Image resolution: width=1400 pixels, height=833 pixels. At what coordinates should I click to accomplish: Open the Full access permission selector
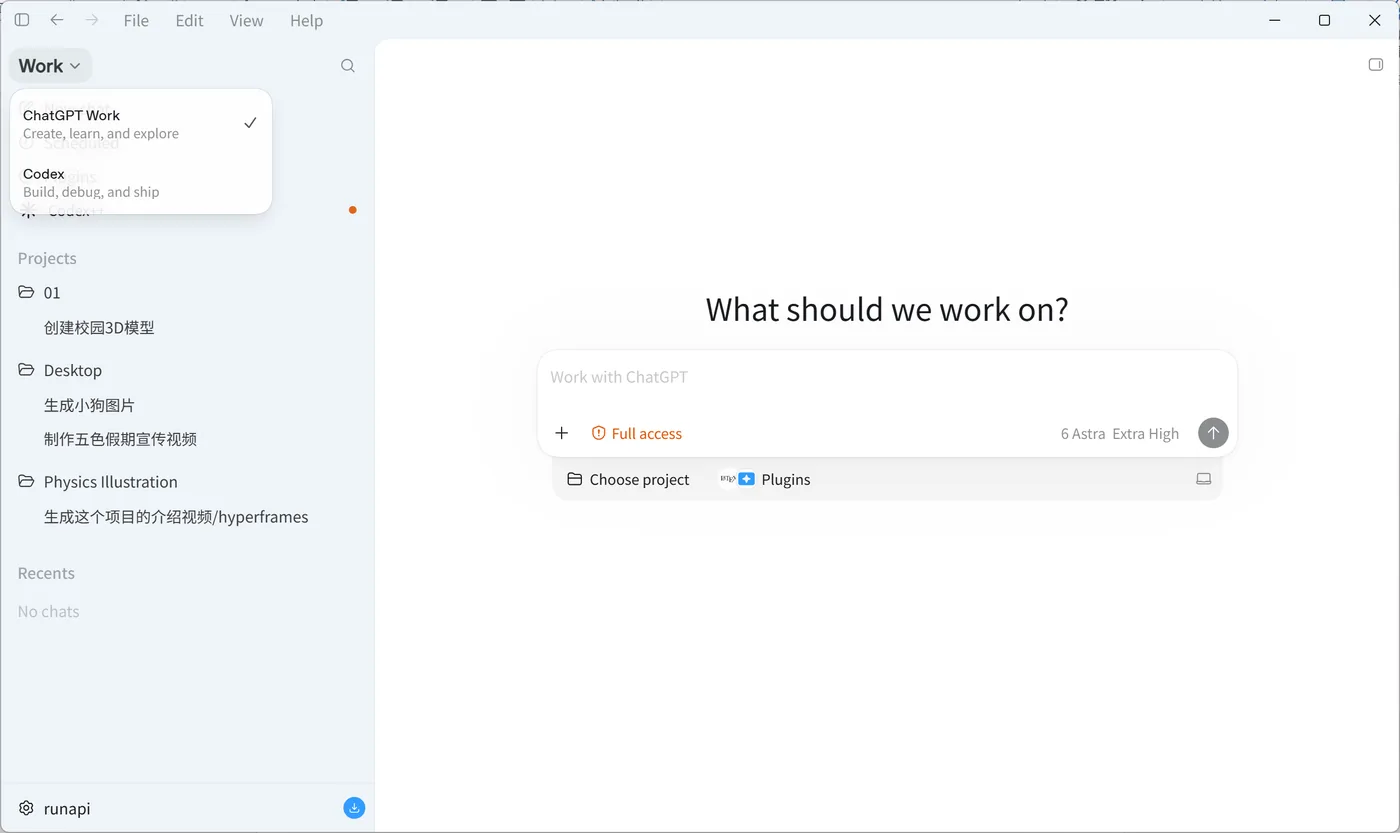[x=637, y=433]
